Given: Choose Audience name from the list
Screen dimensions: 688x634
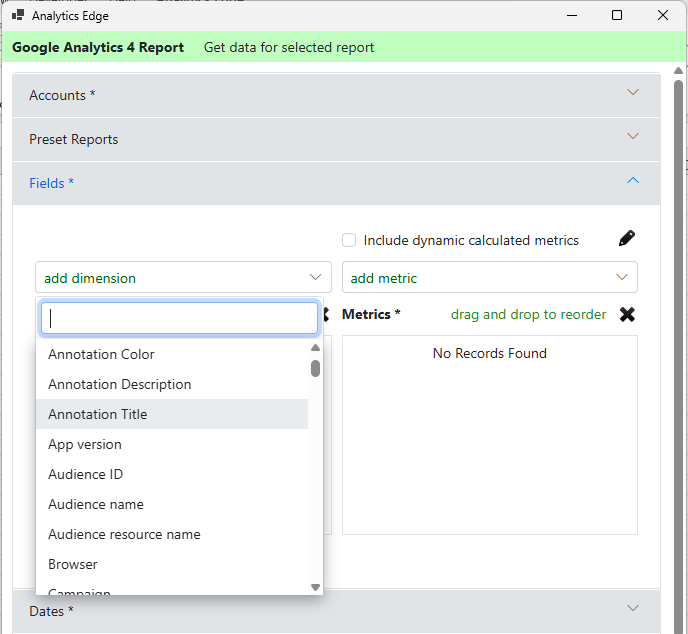Looking at the screenshot, I should (x=96, y=504).
